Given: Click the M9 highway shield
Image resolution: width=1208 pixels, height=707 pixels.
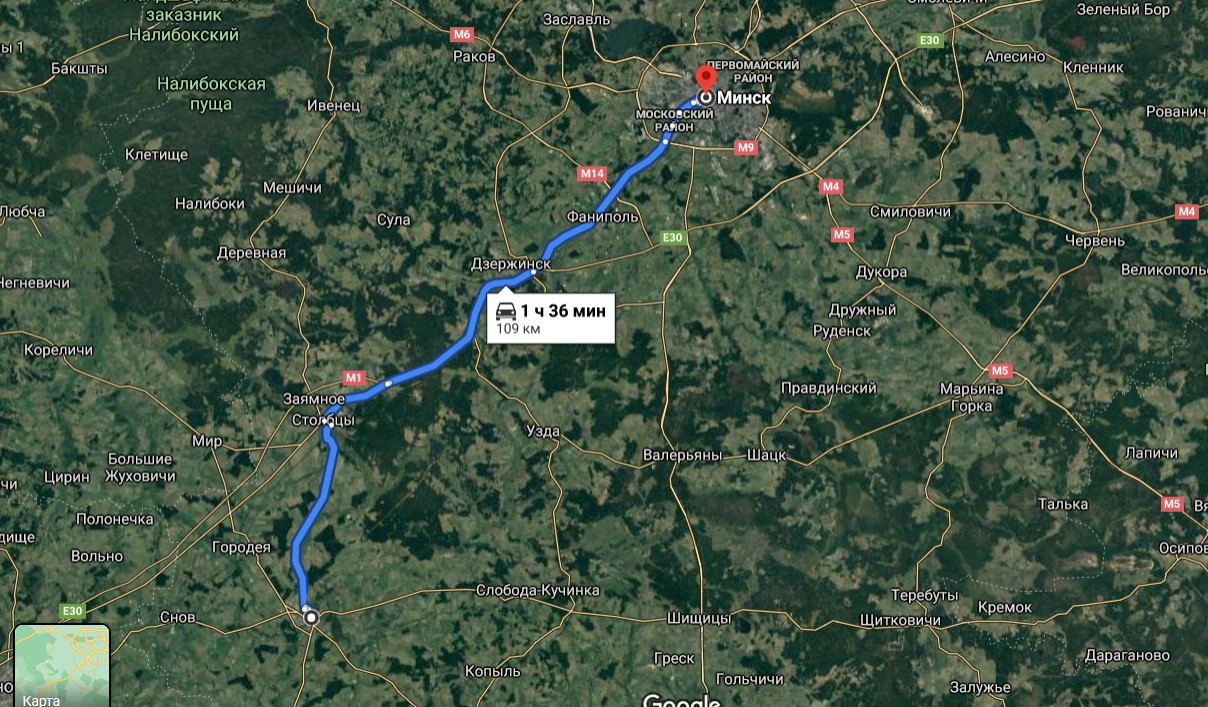Looking at the screenshot, I should tap(745, 148).
